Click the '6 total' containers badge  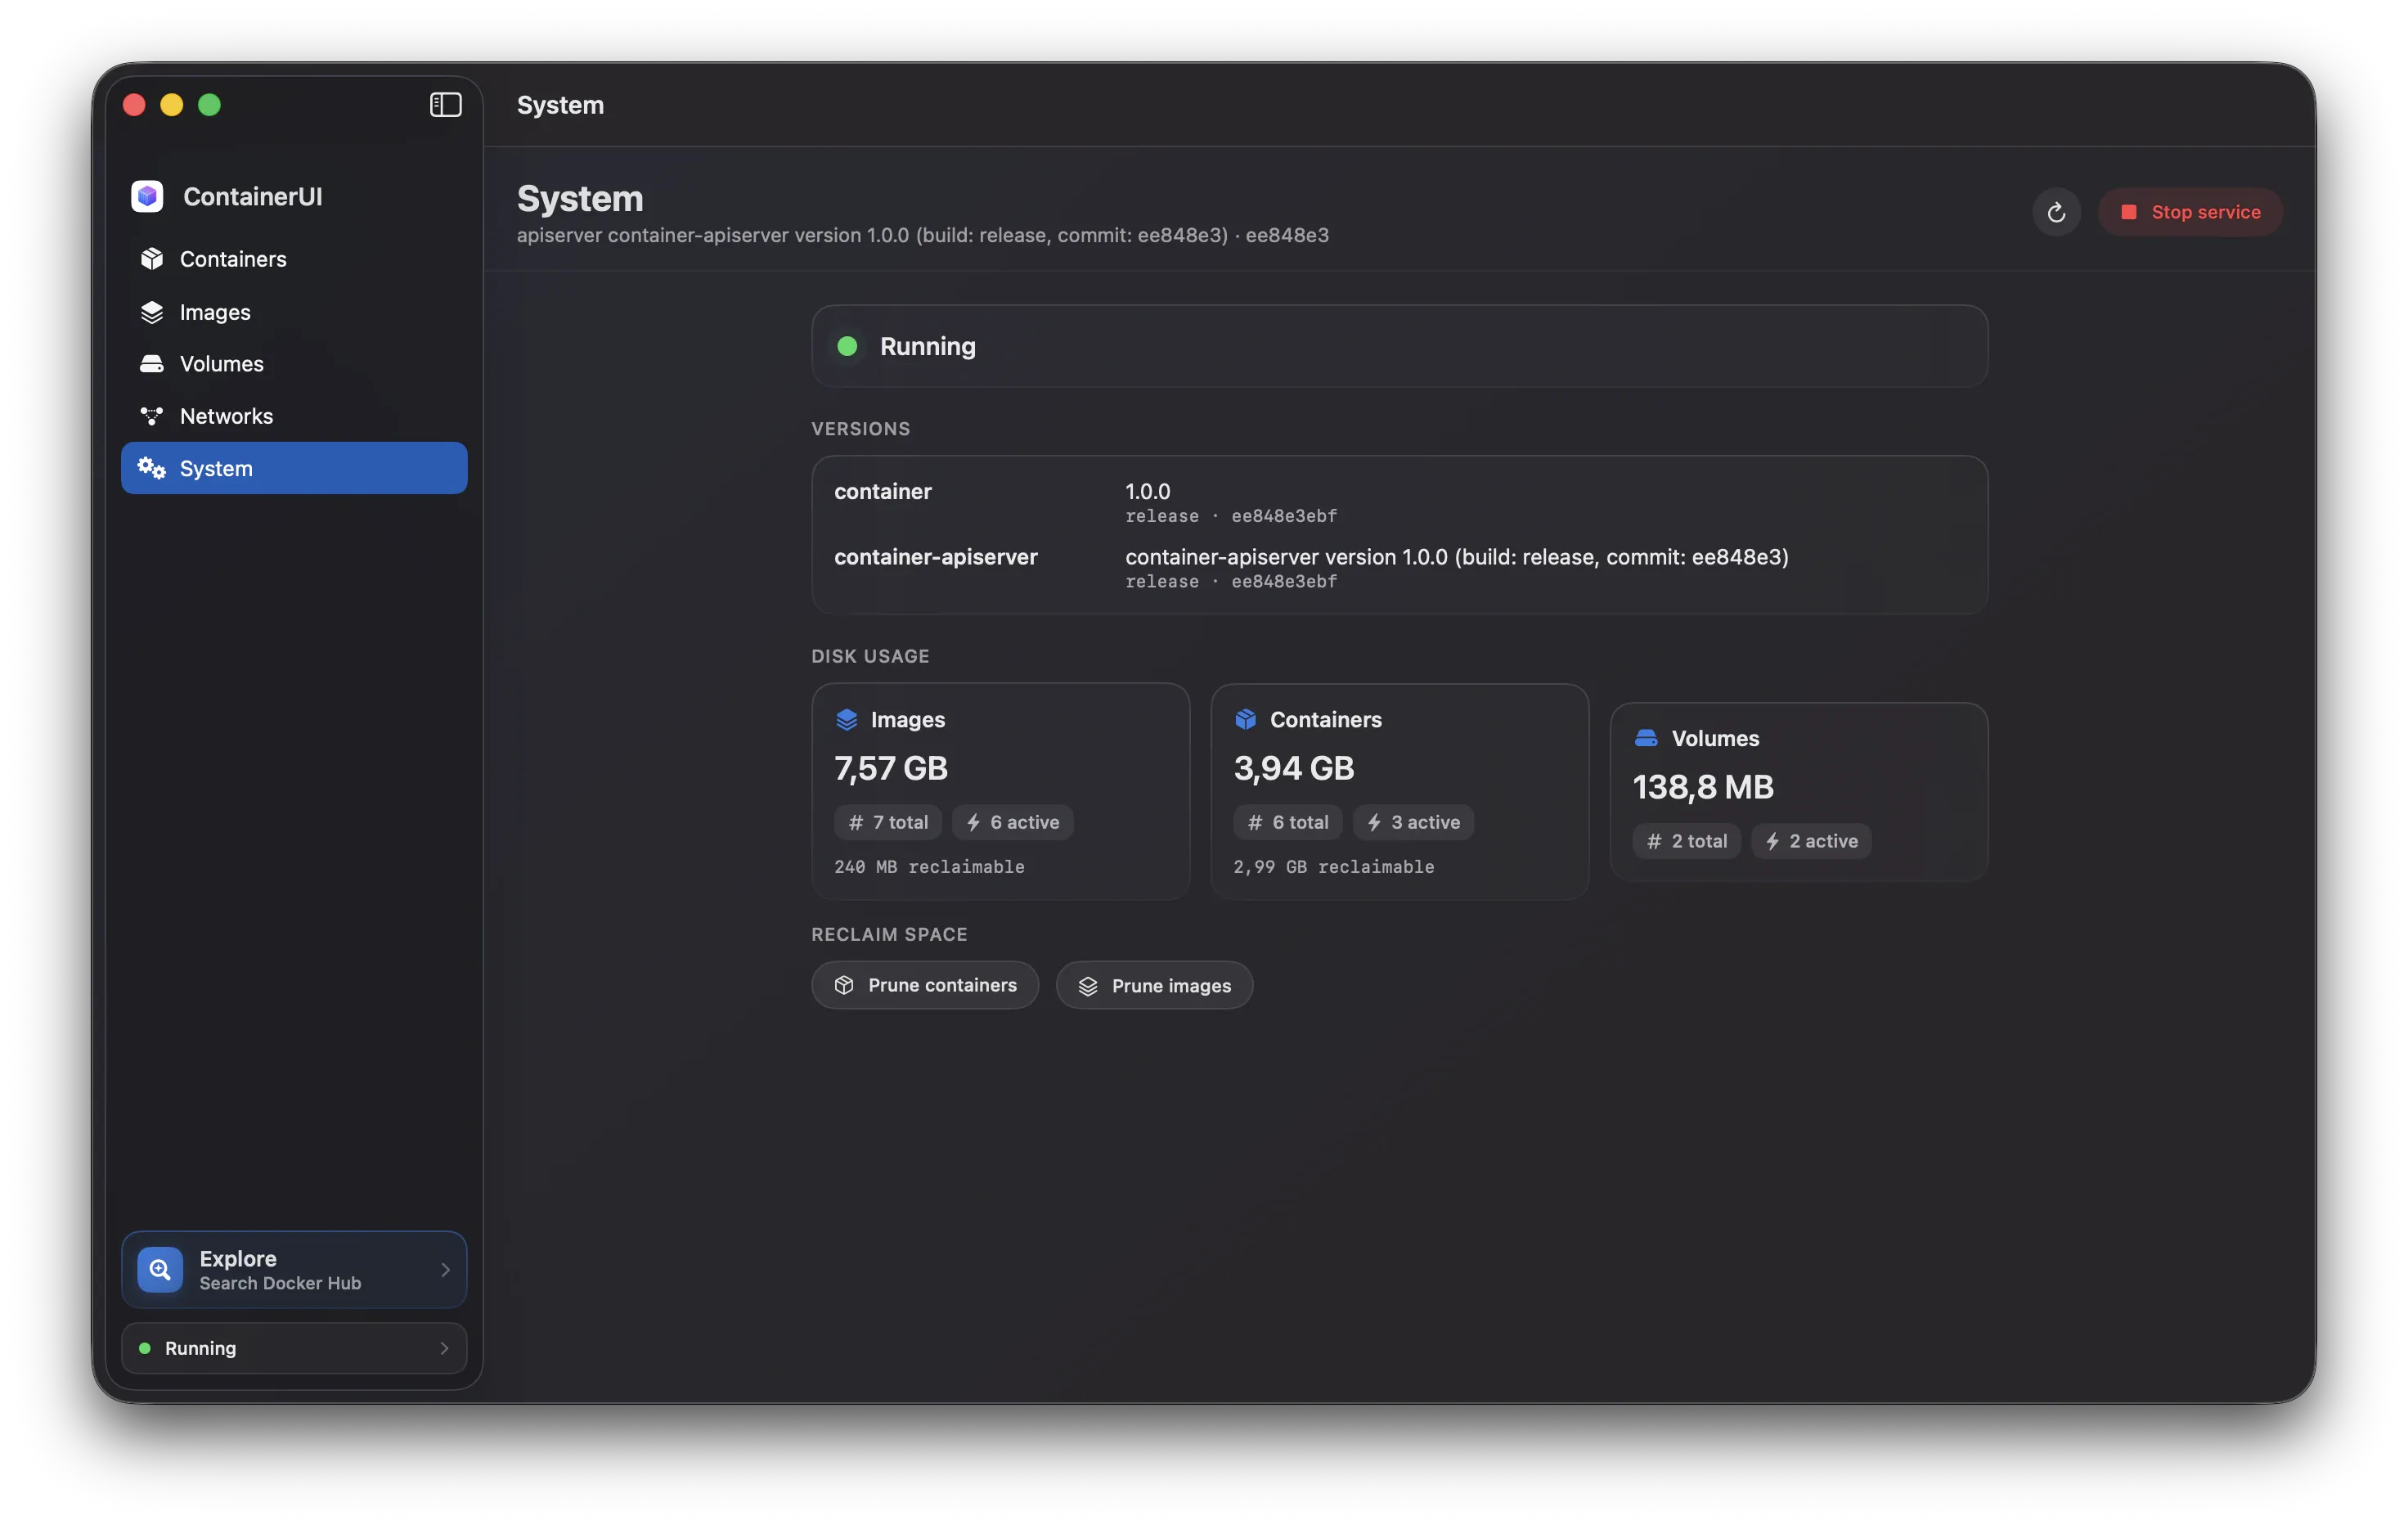1287,822
